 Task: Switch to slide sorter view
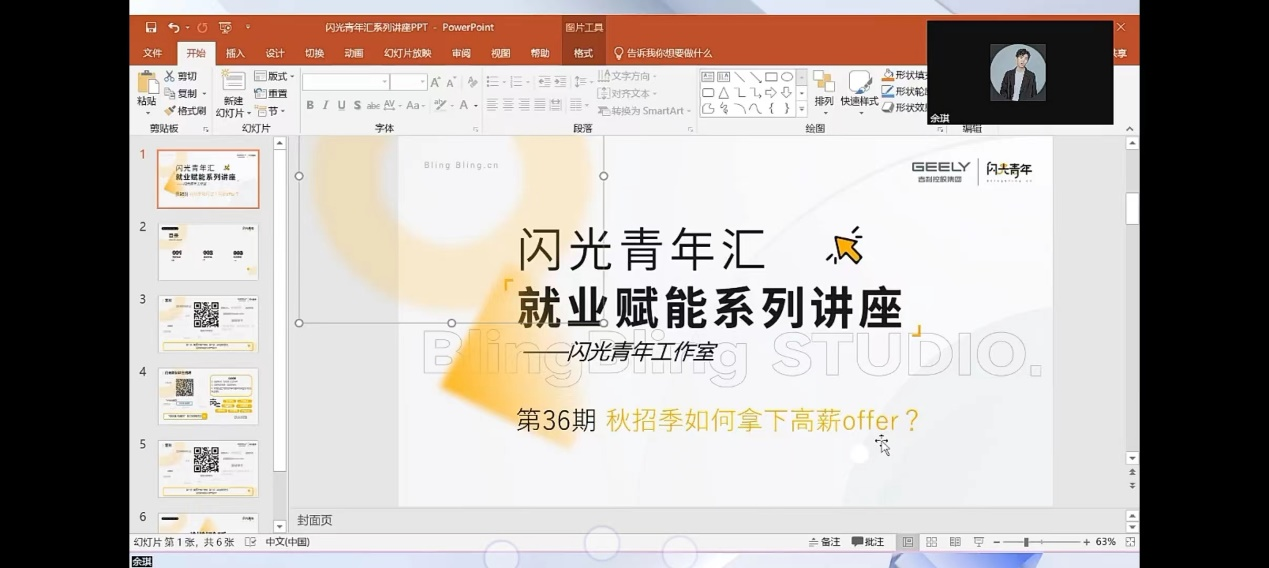pyautogui.click(x=931, y=542)
